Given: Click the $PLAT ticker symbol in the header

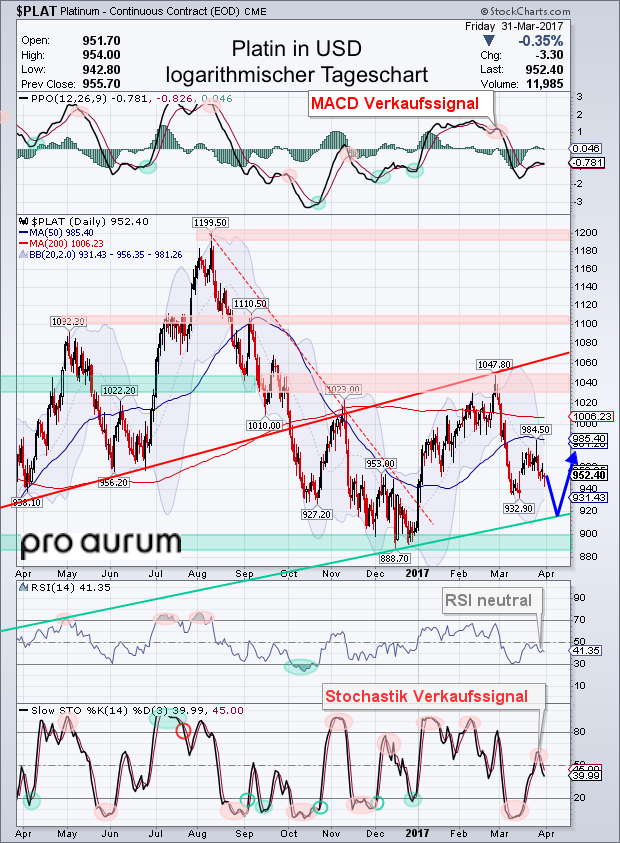Looking at the screenshot, I should (x=34, y=11).
